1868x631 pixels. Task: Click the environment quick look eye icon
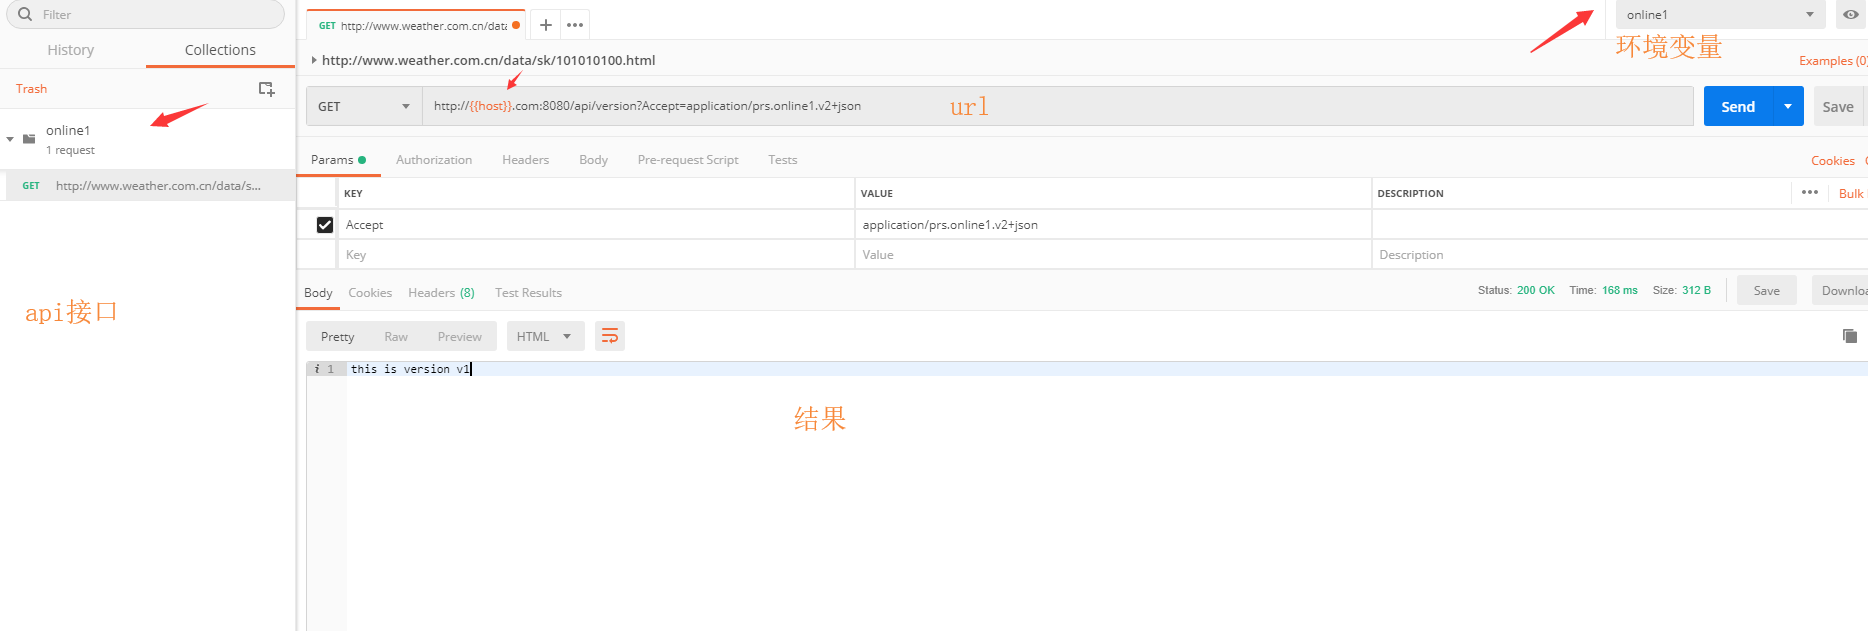pos(1851,14)
